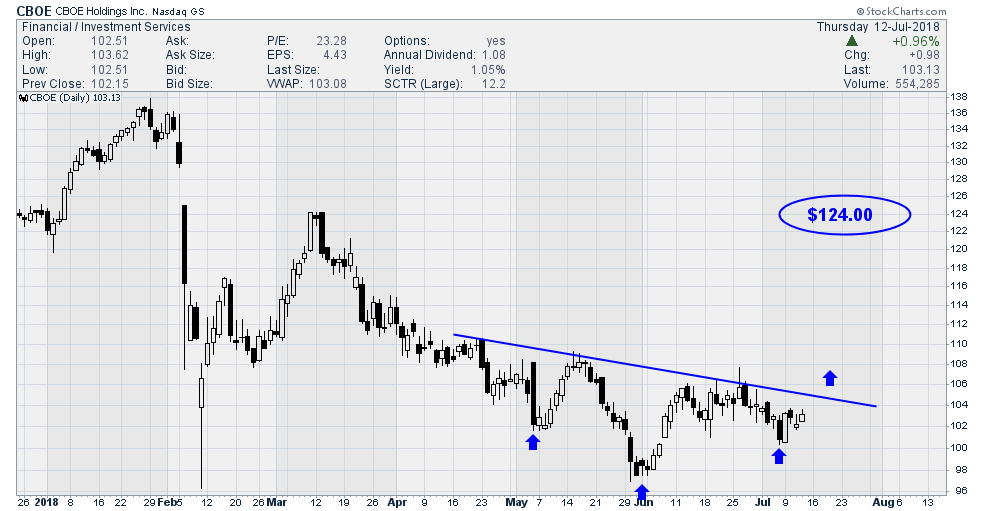This screenshot has height=511, width=990.
Task: Click the Aug month label on date axis
Action: (x=884, y=503)
